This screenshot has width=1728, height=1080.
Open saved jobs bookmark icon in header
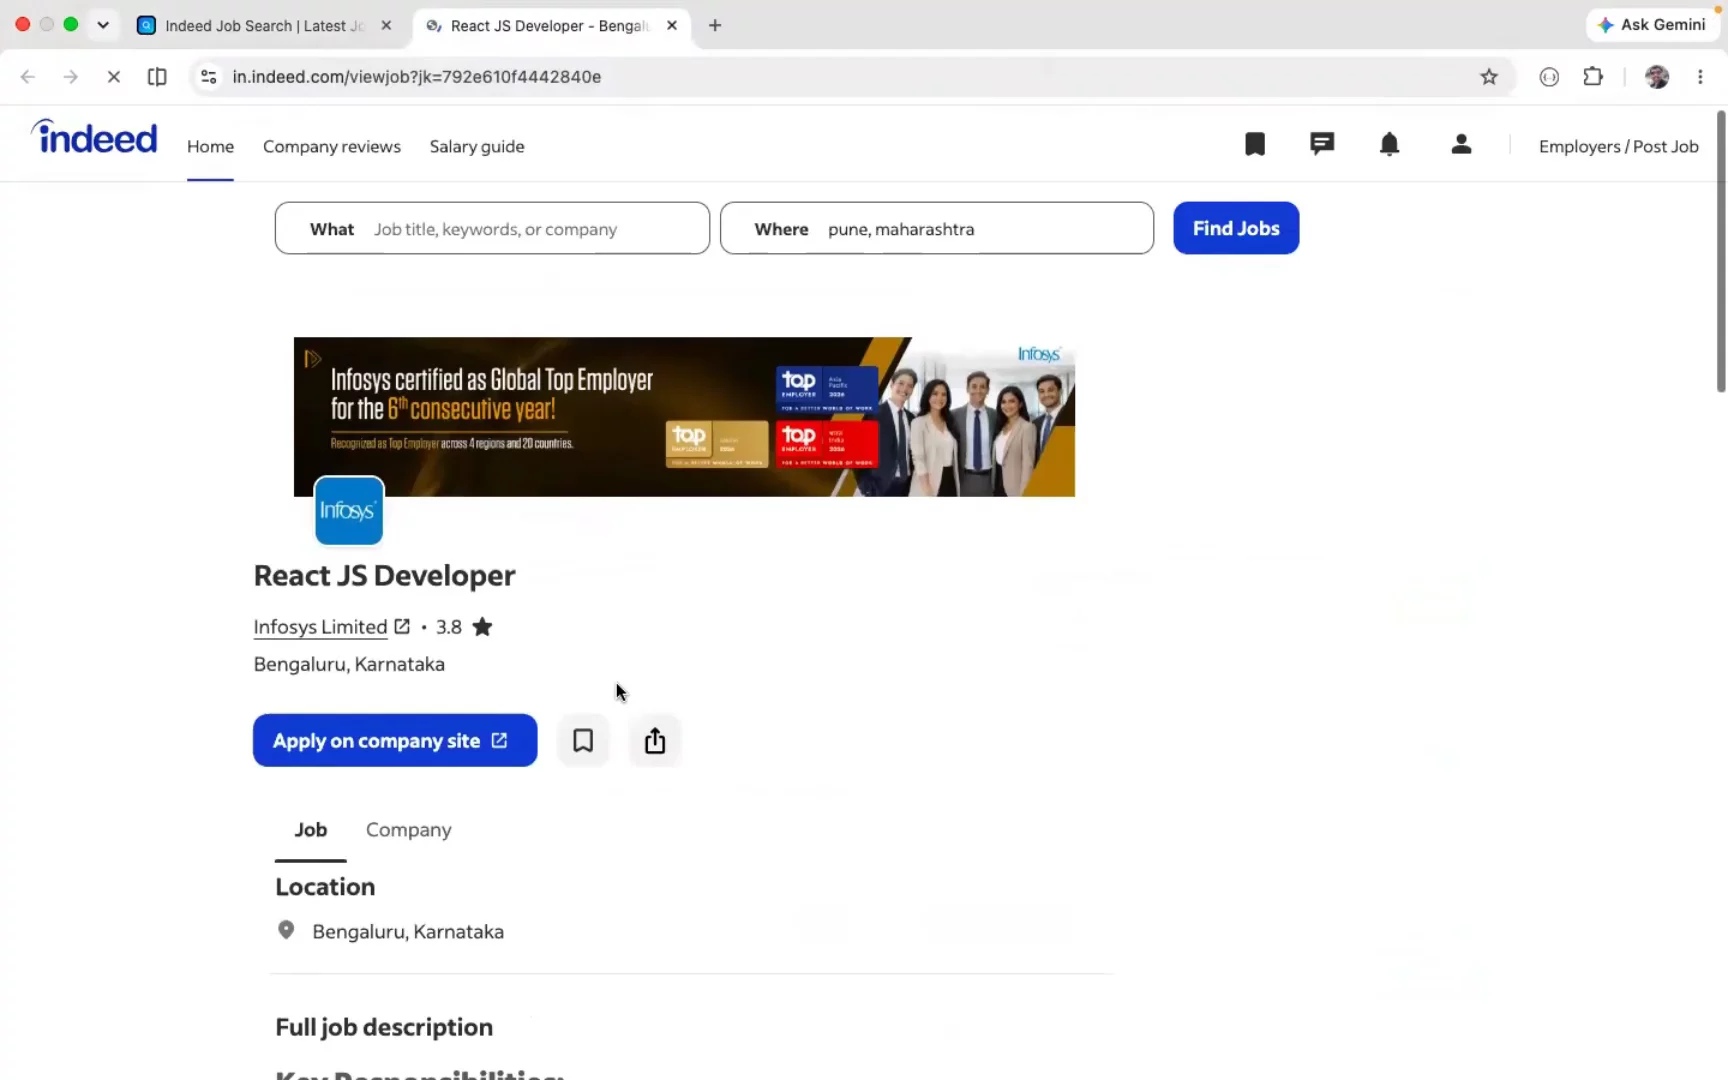[1255, 145]
